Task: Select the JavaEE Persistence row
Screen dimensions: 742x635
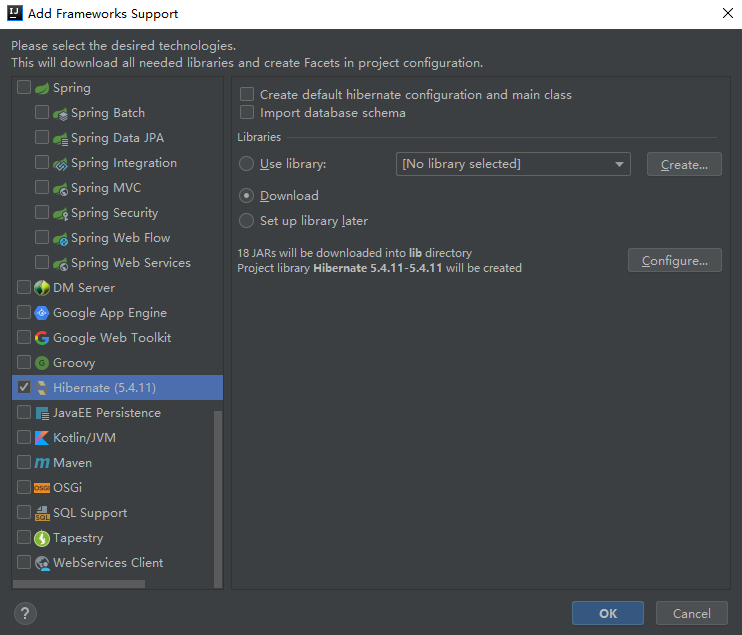Action: [x=117, y=413]
